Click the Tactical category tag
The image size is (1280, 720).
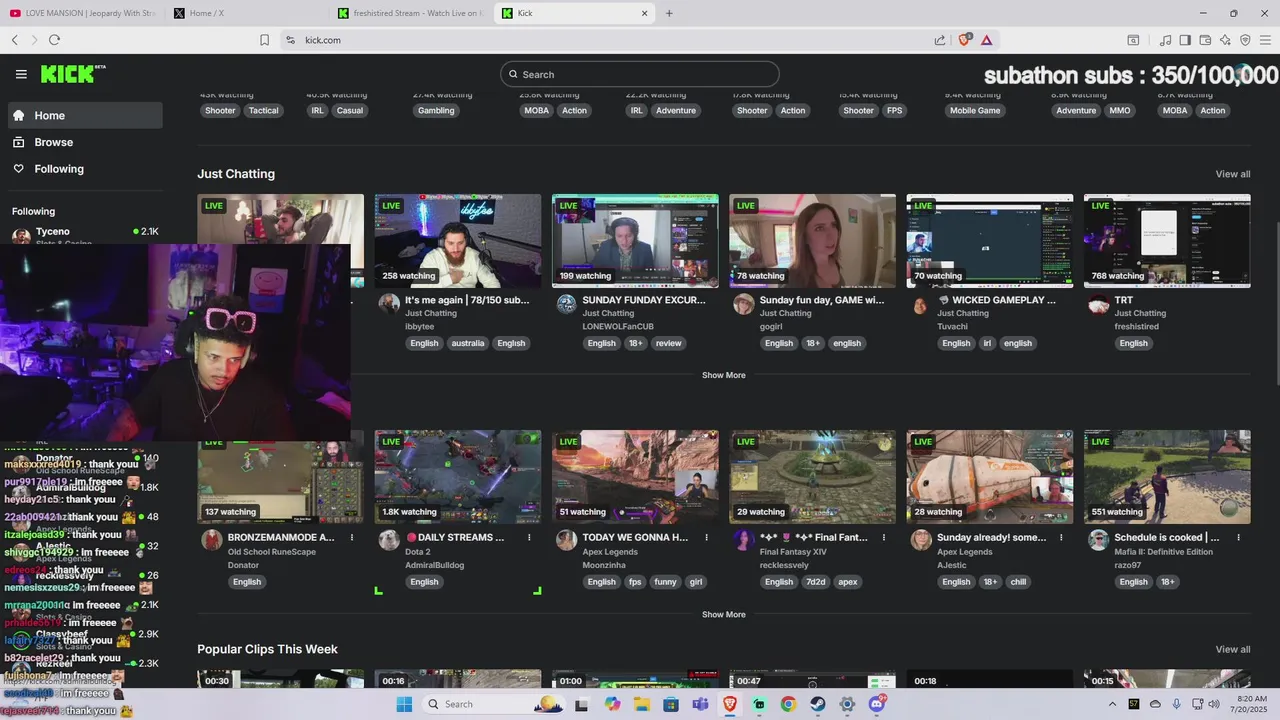pyautogui.click(x=264, y=111)
